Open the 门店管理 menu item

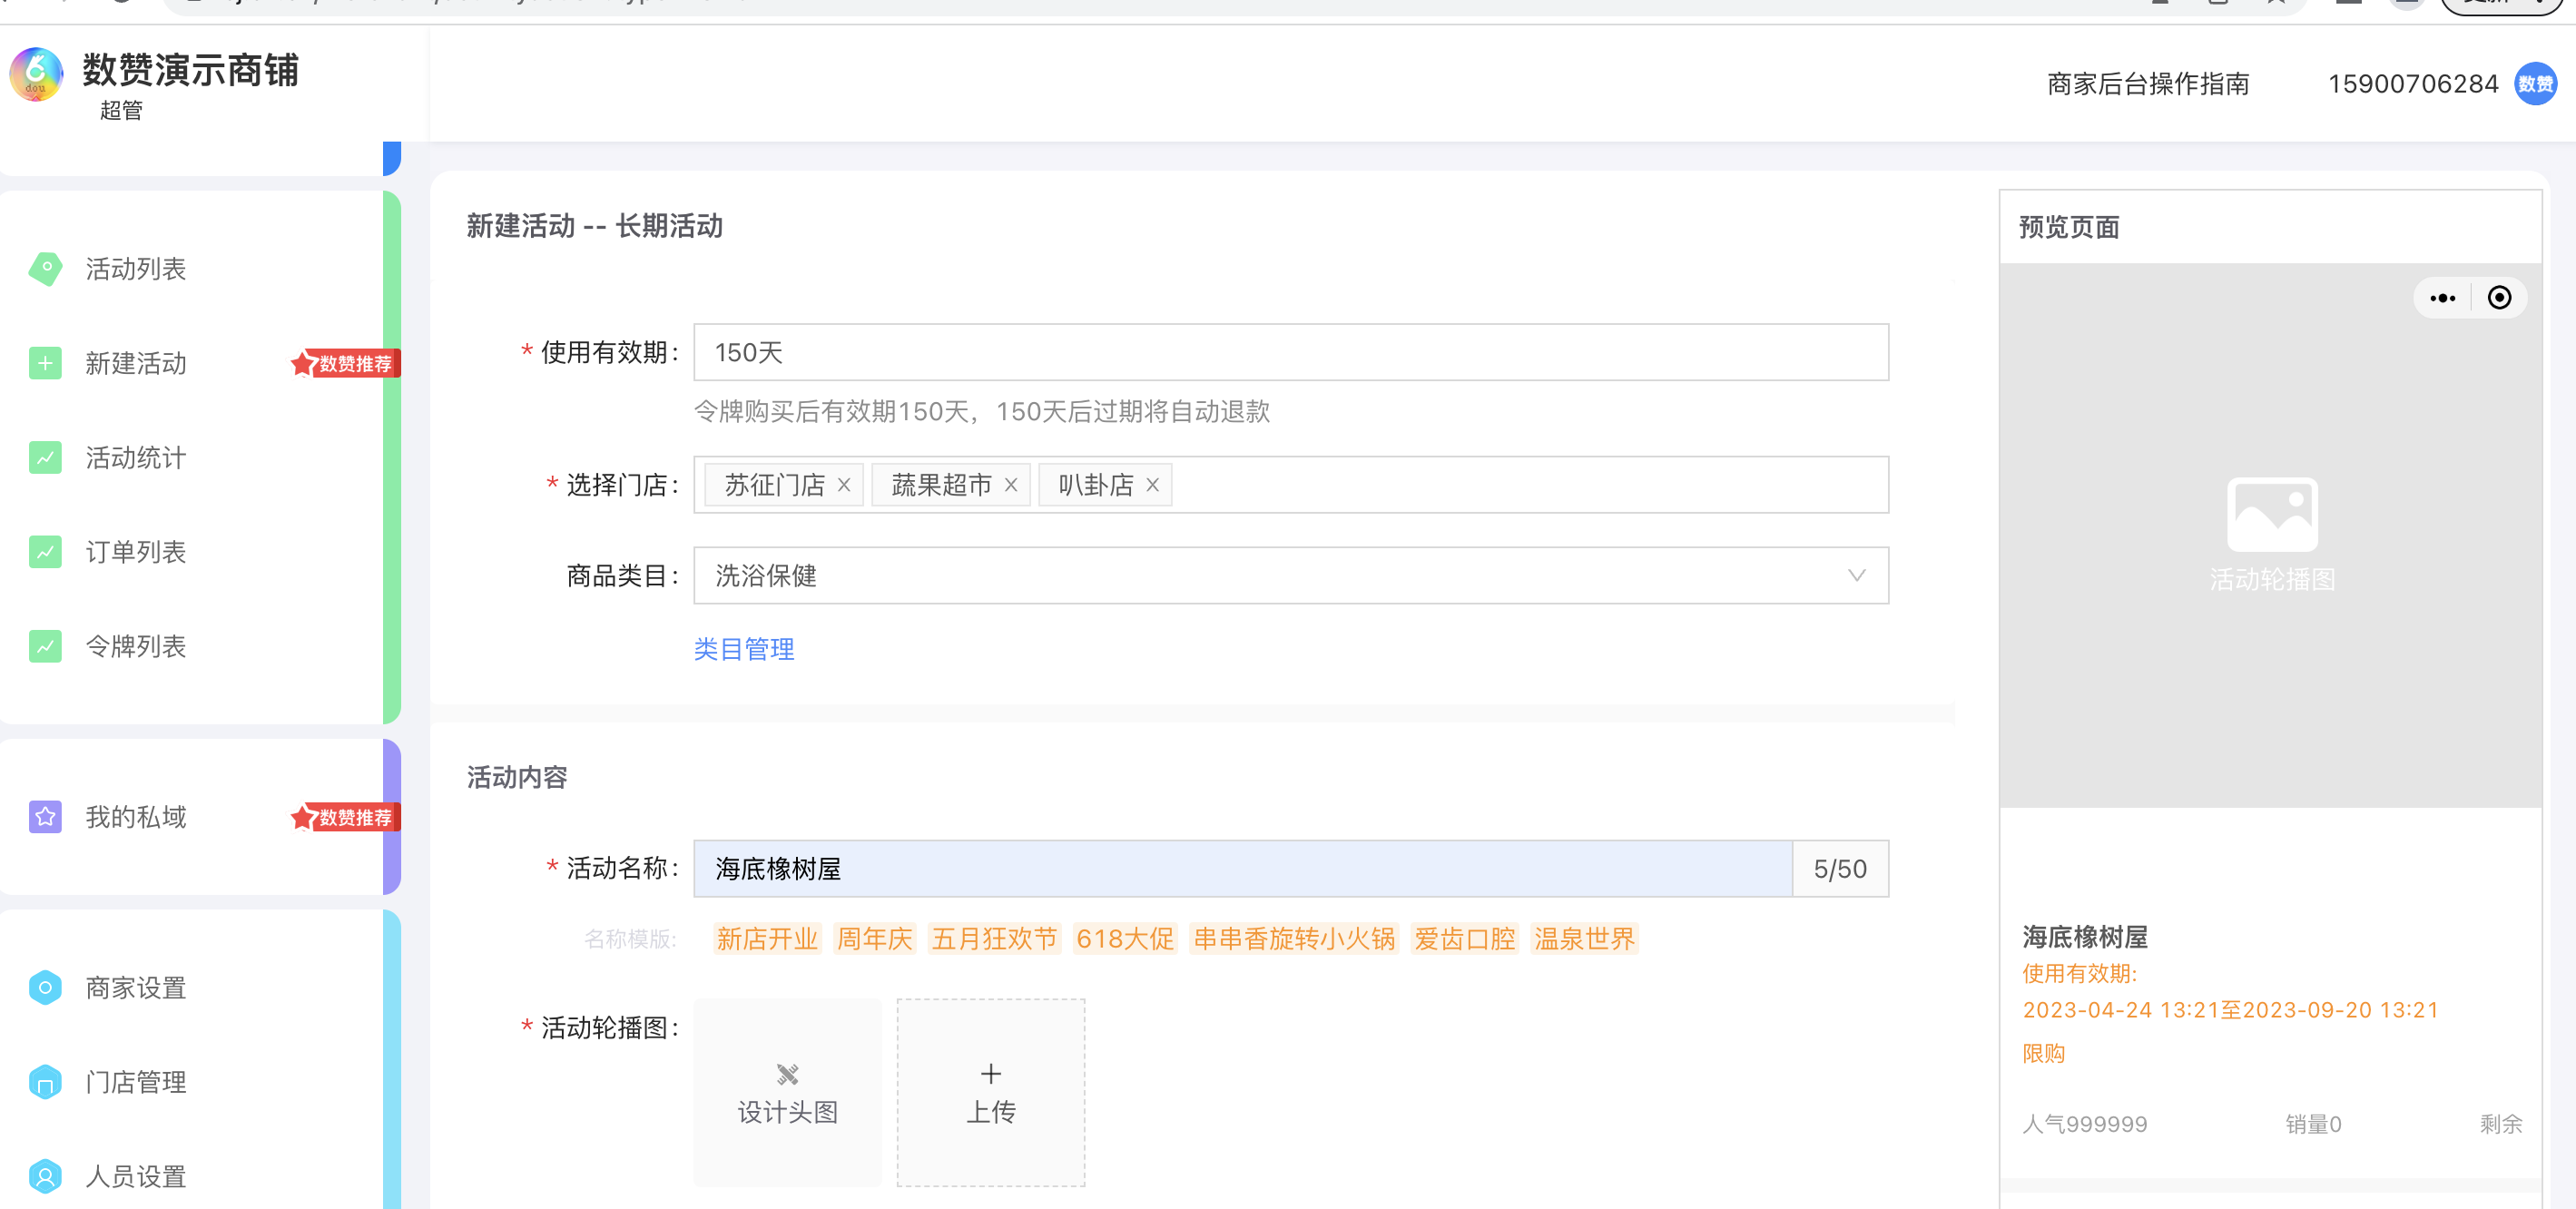click(x=135, y=1082)
